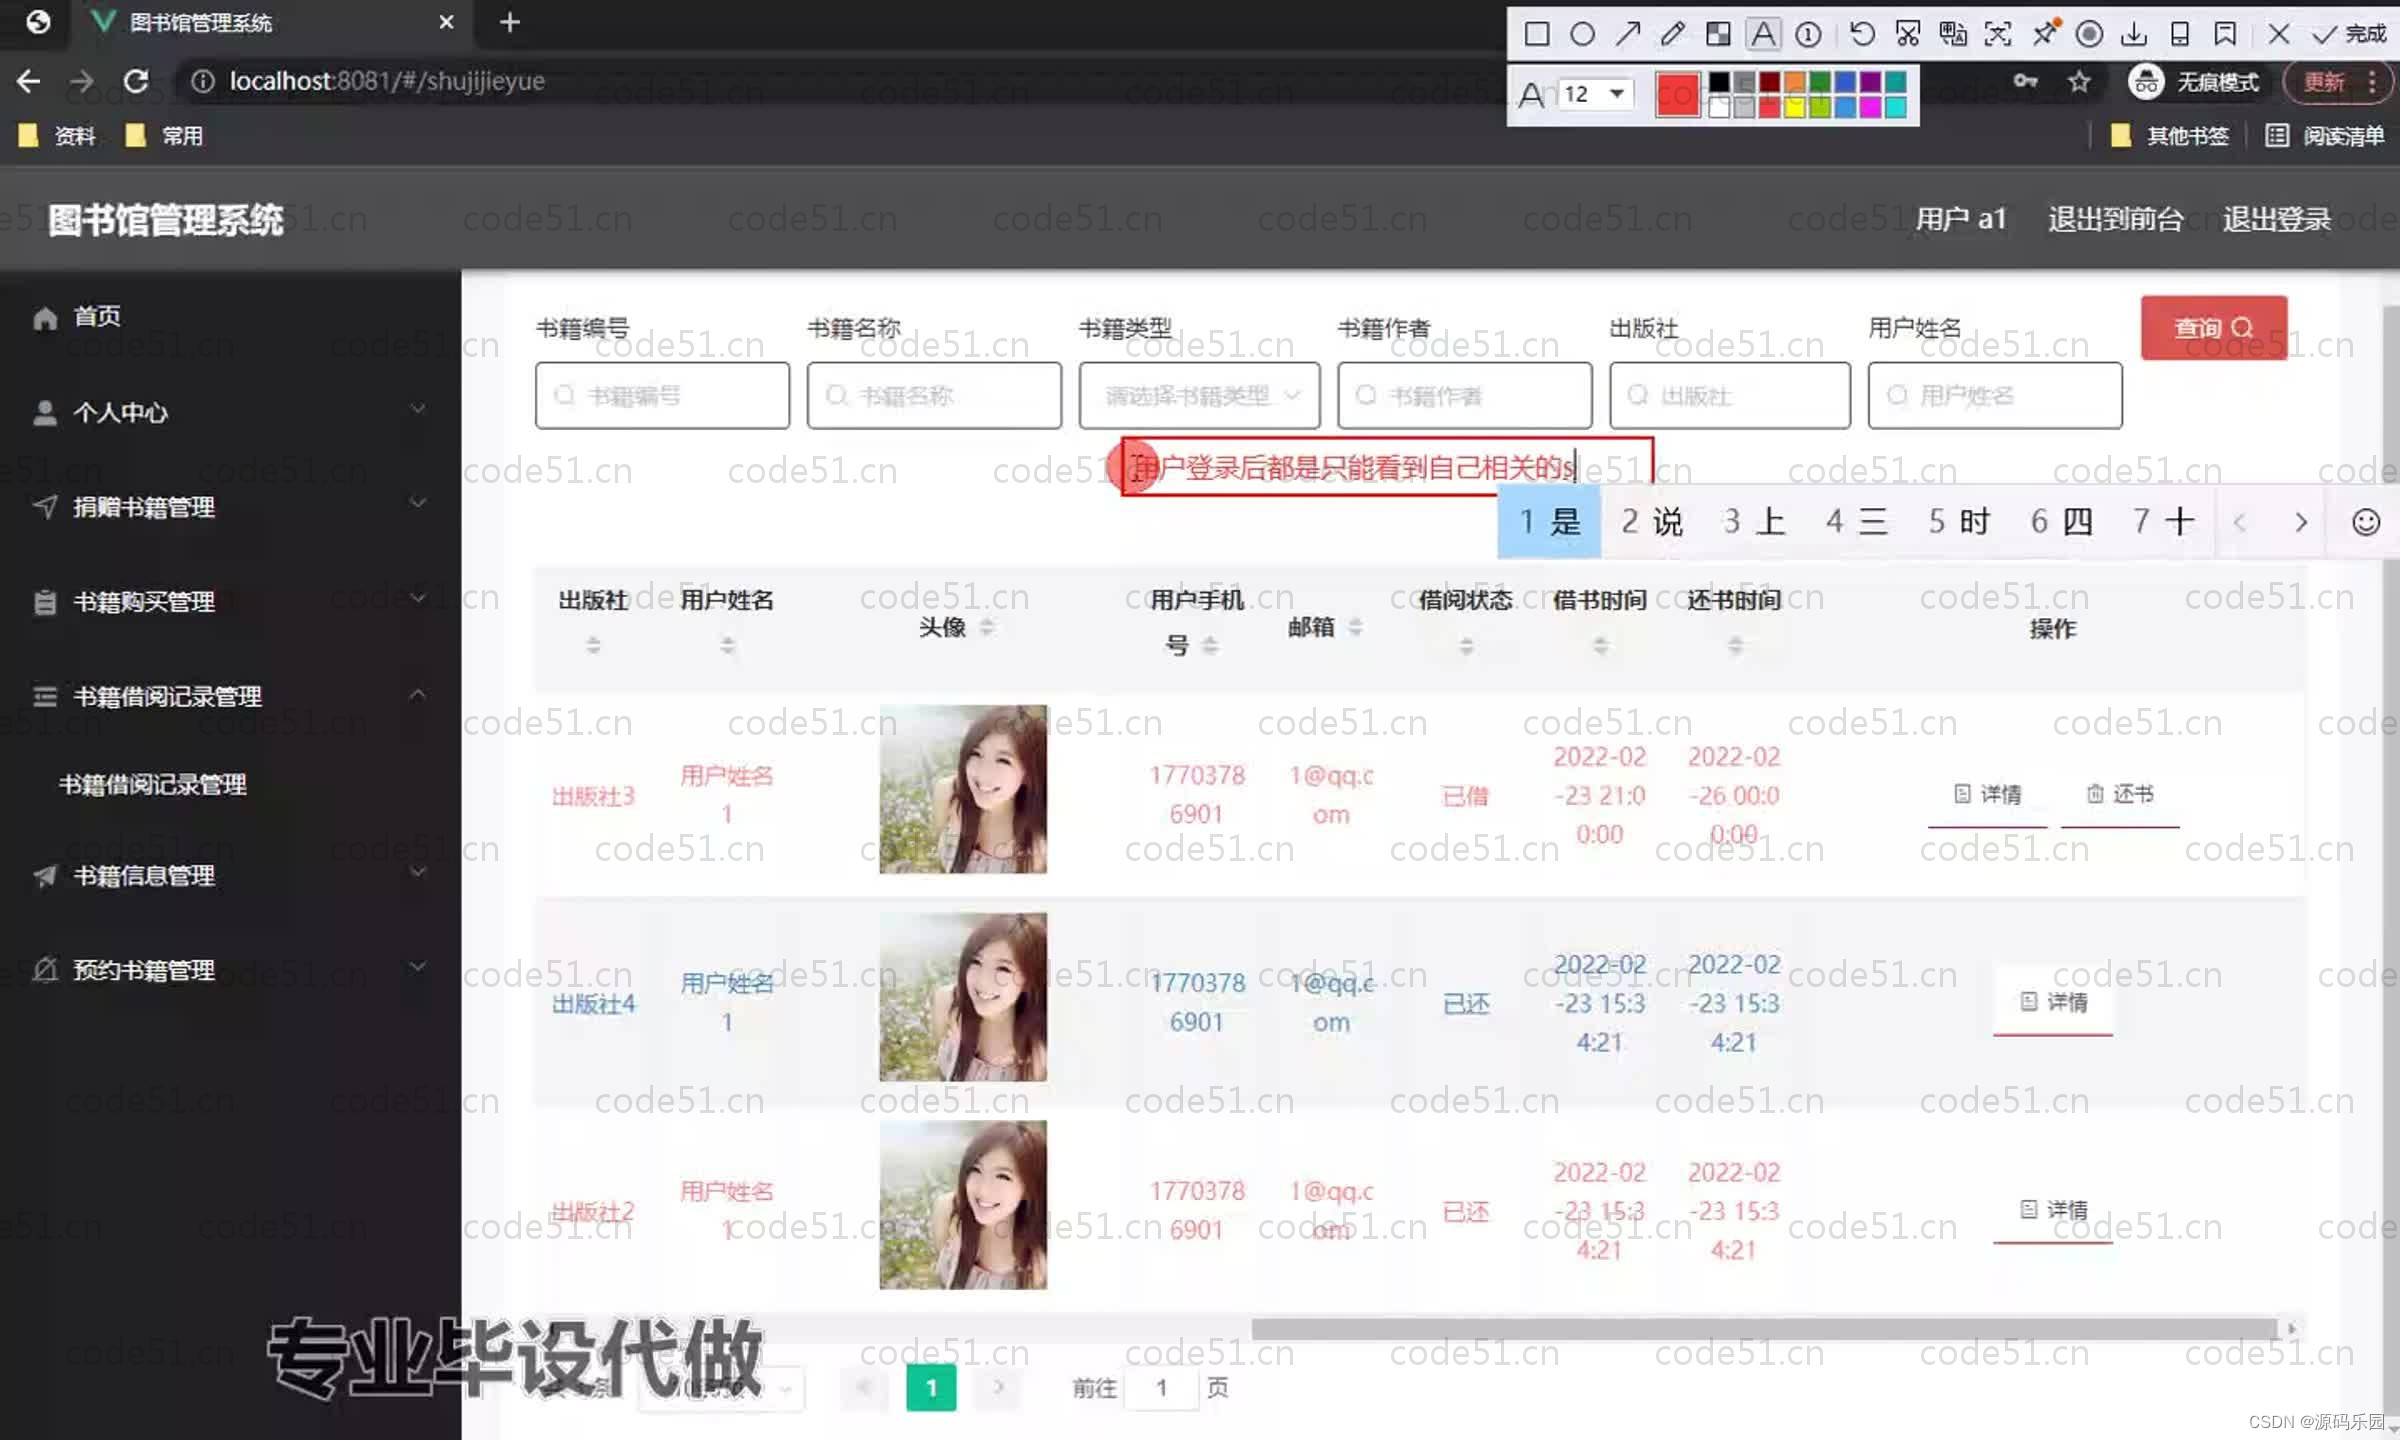Image resolution: width=2400 pixels, height=1440 pixels.
Task: Toggle sorting on the 用户姓名 column
Action: 727,645
